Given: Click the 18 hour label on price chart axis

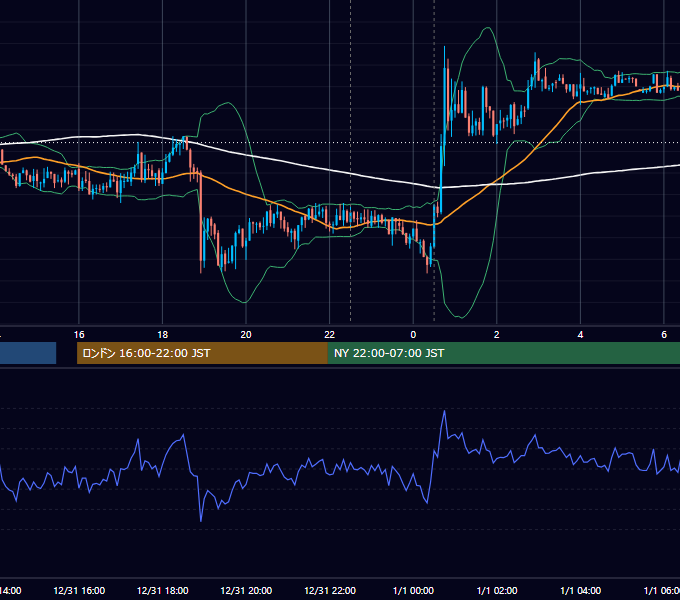Looking at the screenshot, I should [x=163, y=335].
